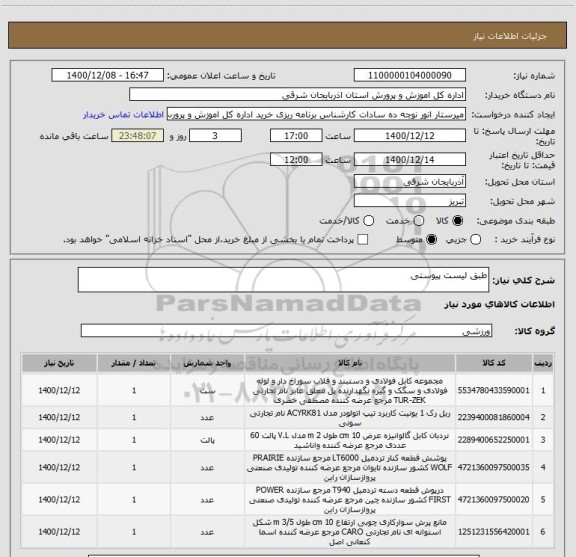Click the validity hour field 12:00
576x557 pixels.
pyautogui.click(x=296, y=159)
